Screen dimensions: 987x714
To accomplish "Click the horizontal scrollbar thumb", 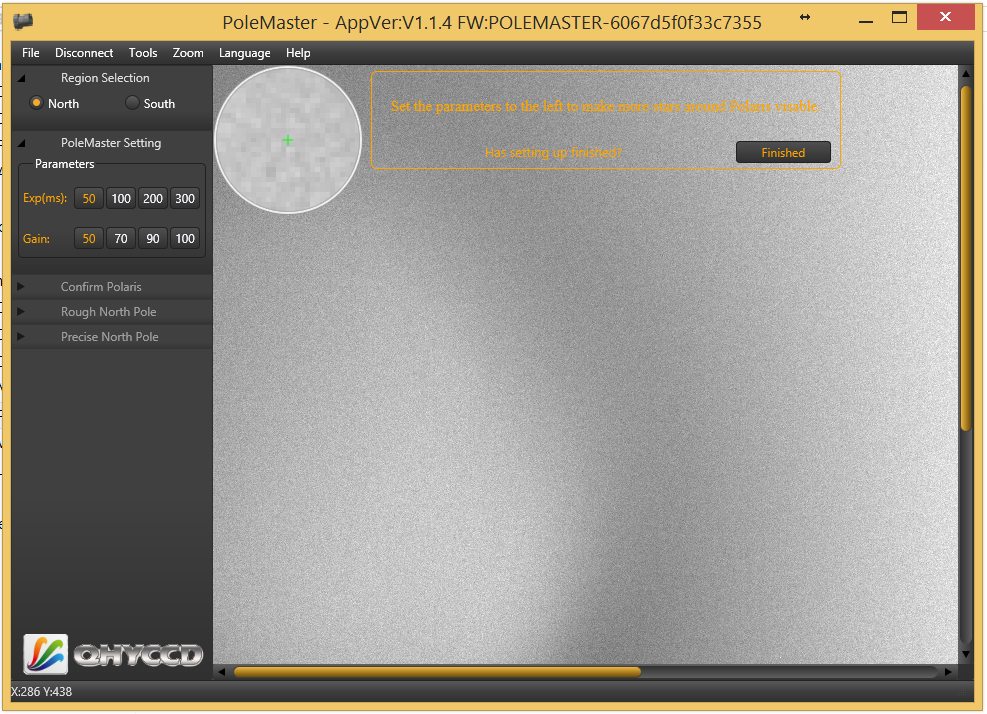I will pyautogui.click(x=437, y=672).
